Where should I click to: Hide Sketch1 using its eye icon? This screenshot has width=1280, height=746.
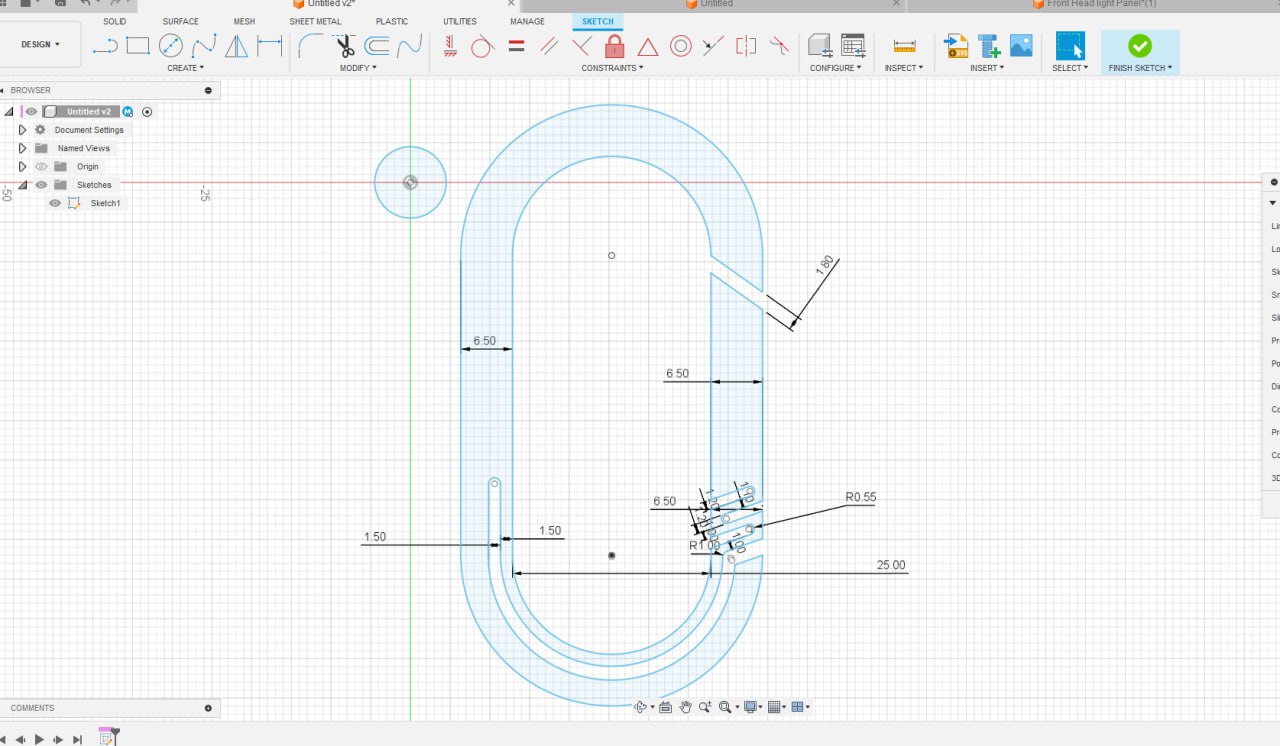pos(55,203)
